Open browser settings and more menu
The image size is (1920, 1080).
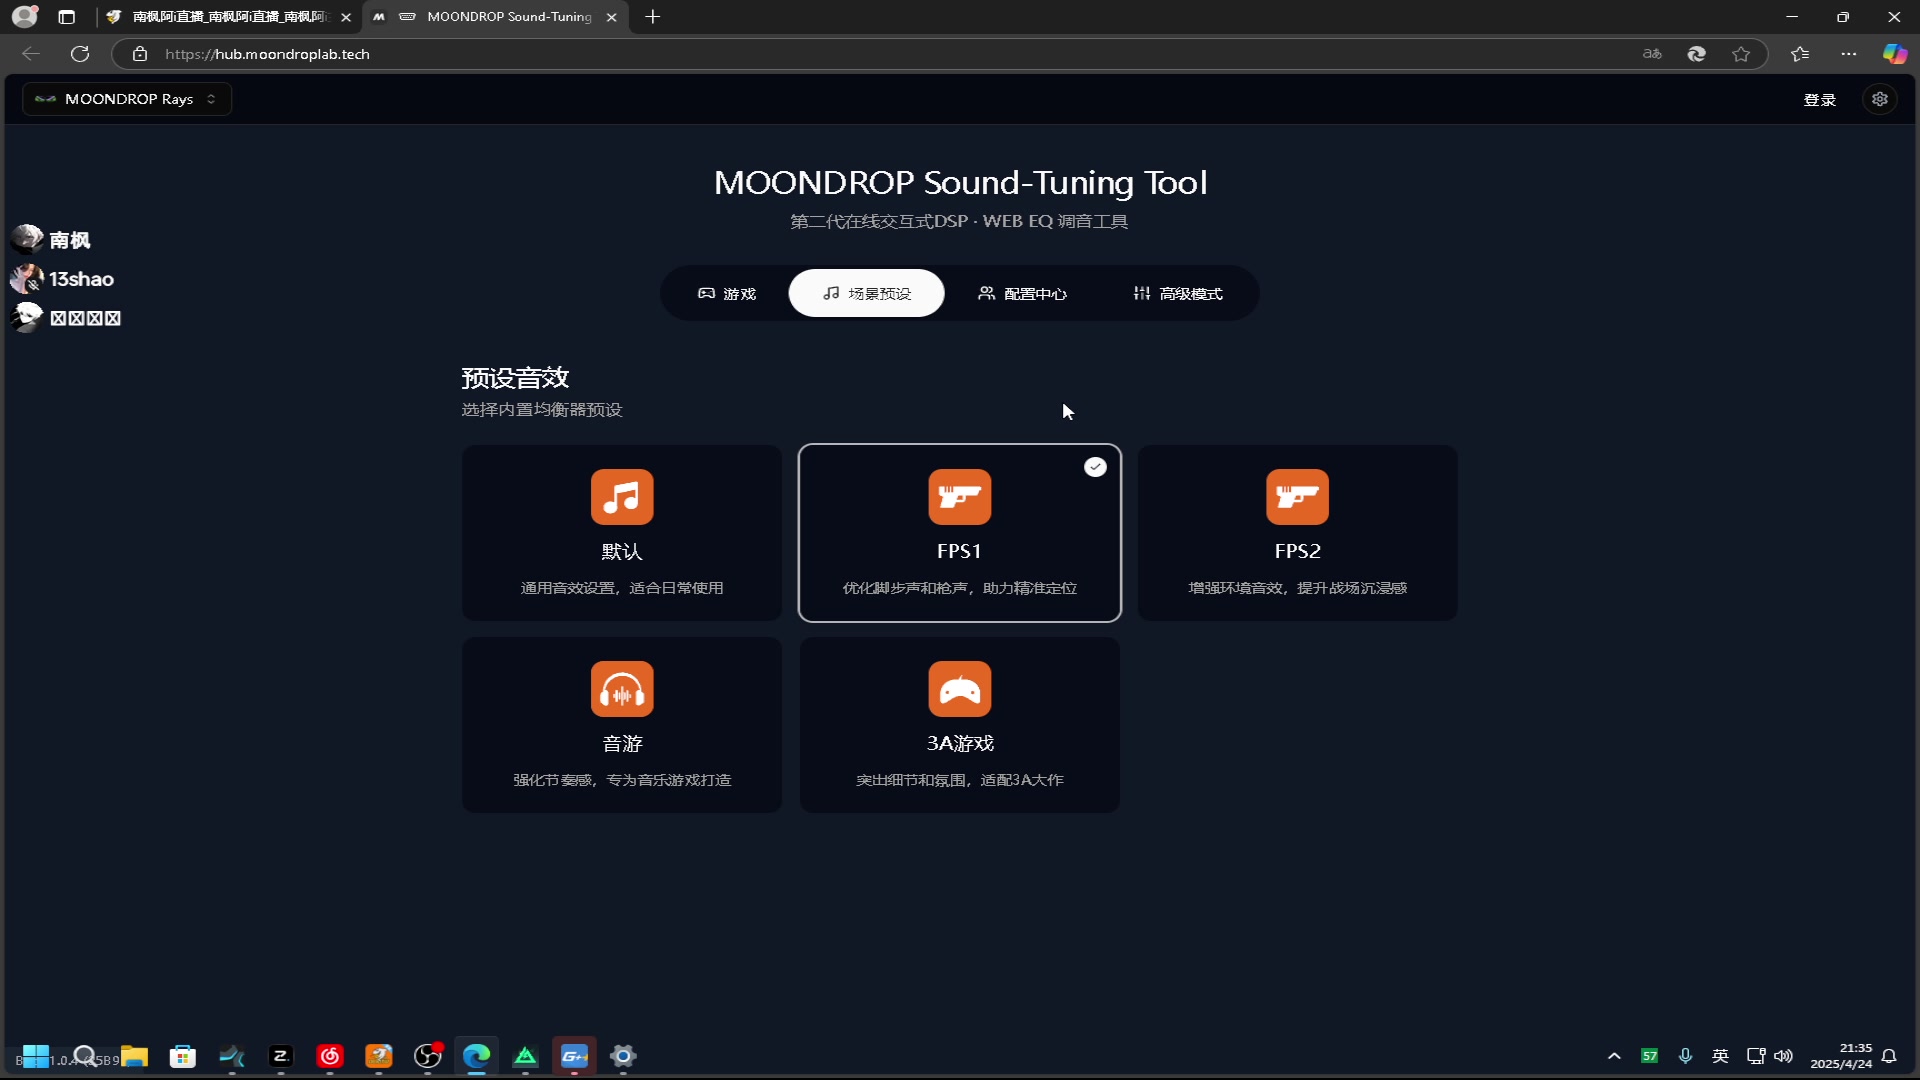(x=1848, y=54)
